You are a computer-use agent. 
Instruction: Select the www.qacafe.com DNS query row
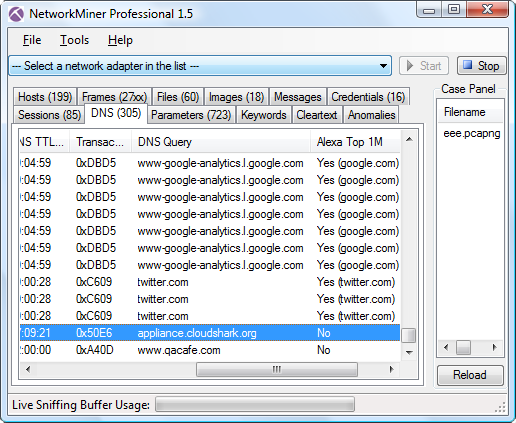(210, 350)
